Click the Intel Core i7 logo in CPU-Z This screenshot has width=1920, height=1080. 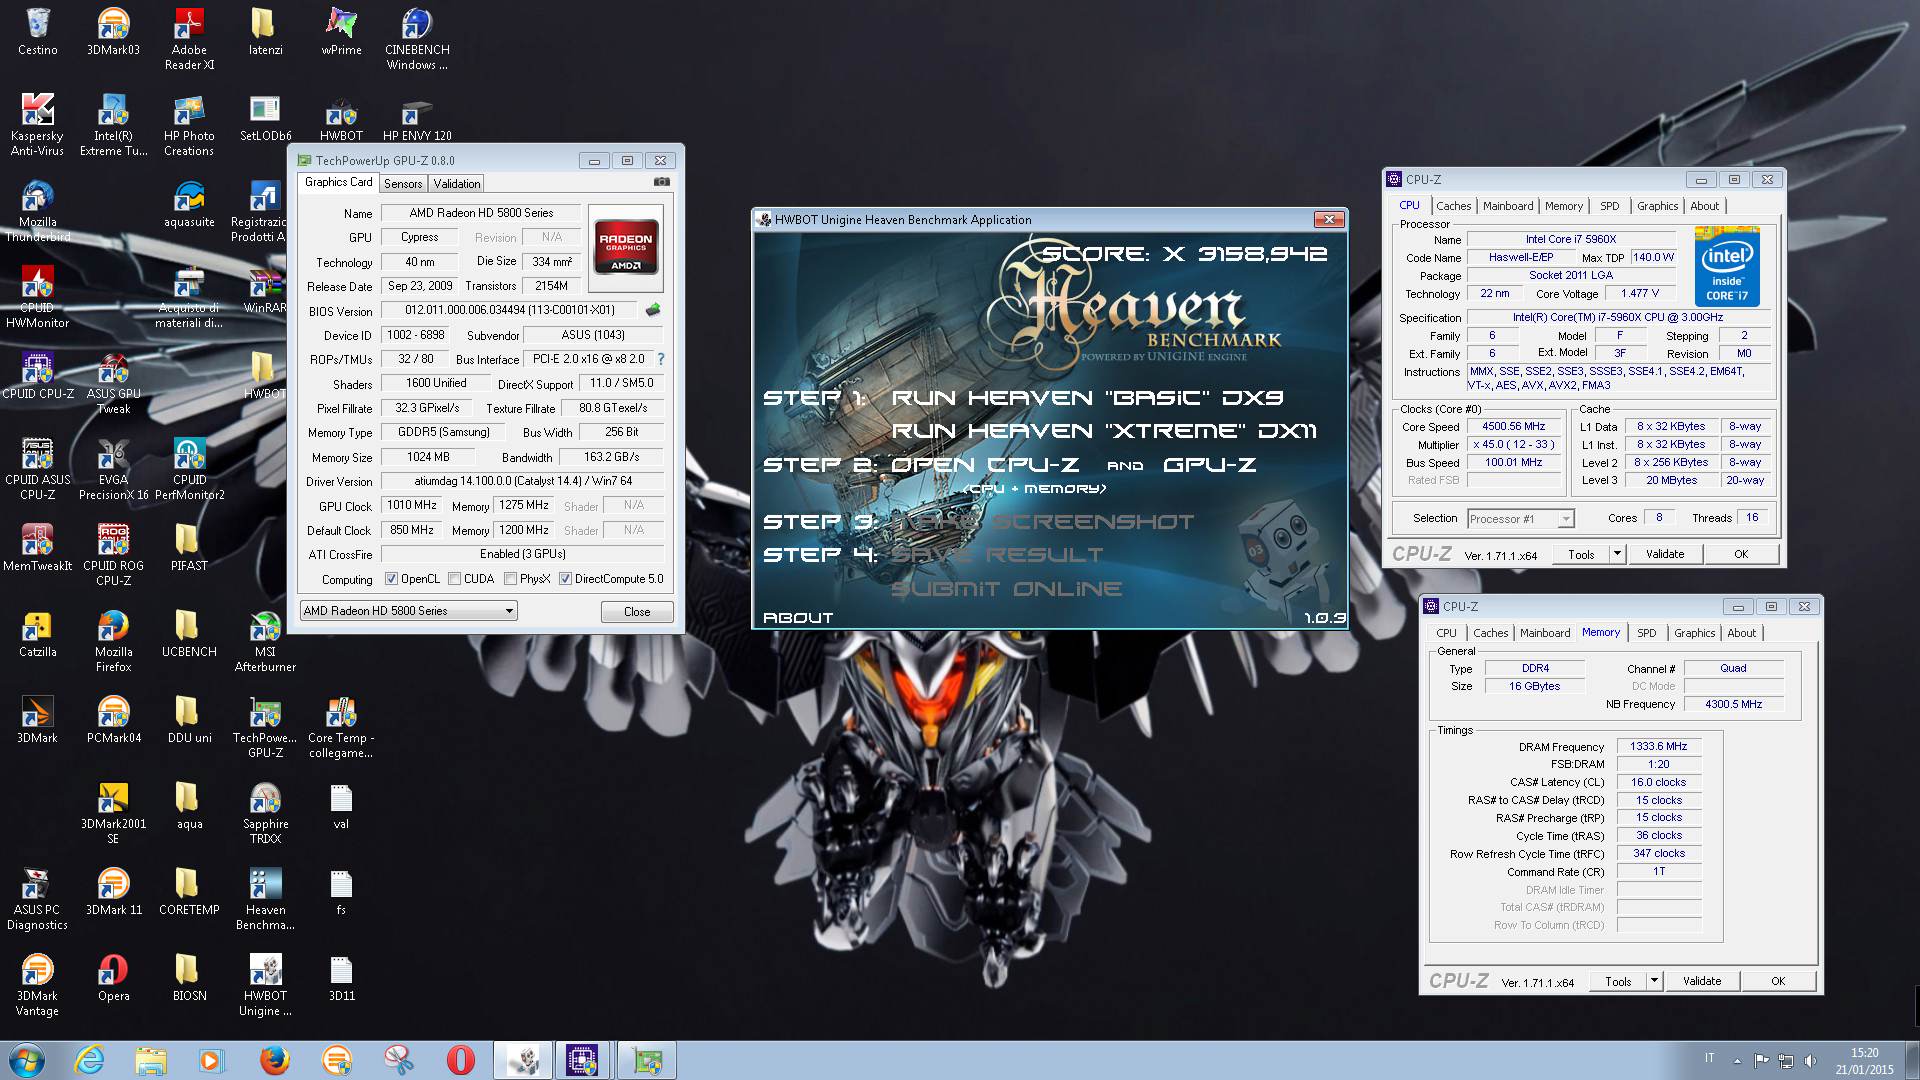click(1727, 266)
